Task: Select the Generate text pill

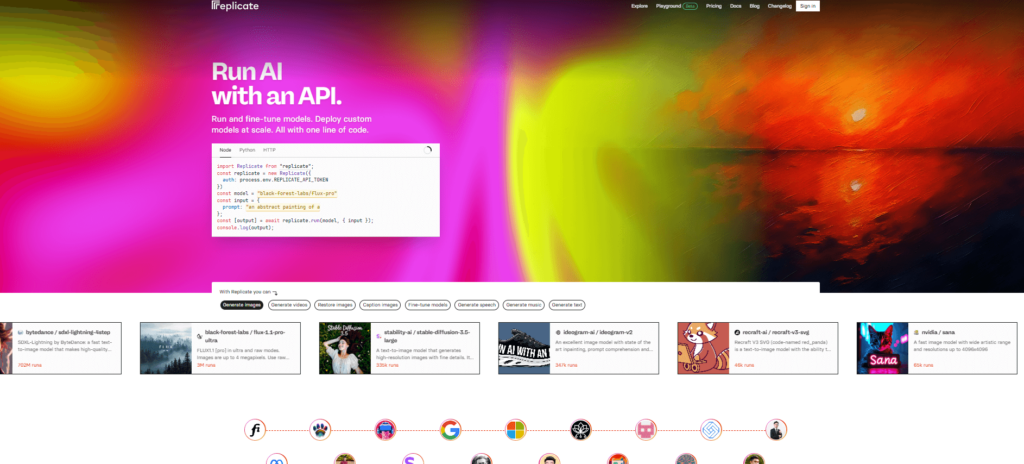Action: click(567, 305)
